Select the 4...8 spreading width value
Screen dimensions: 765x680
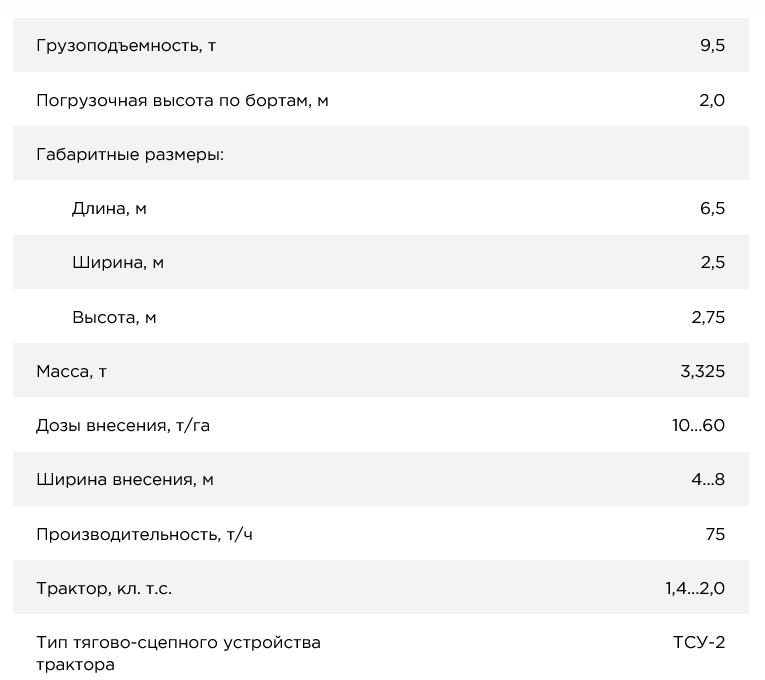click(x=707, y=479)
